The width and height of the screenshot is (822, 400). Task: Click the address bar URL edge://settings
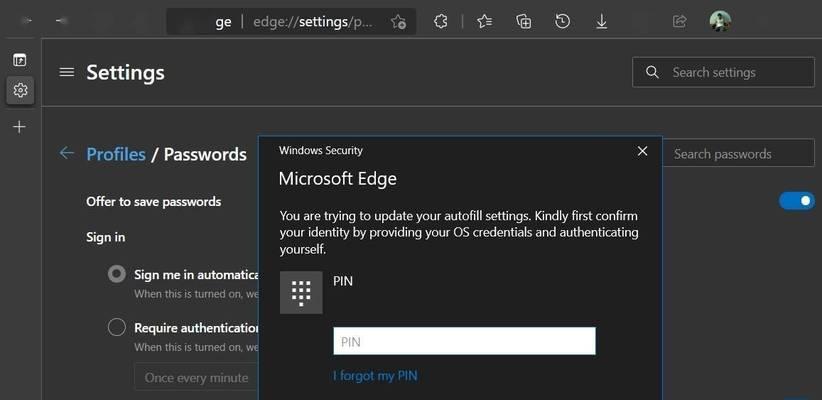point(313,22)
